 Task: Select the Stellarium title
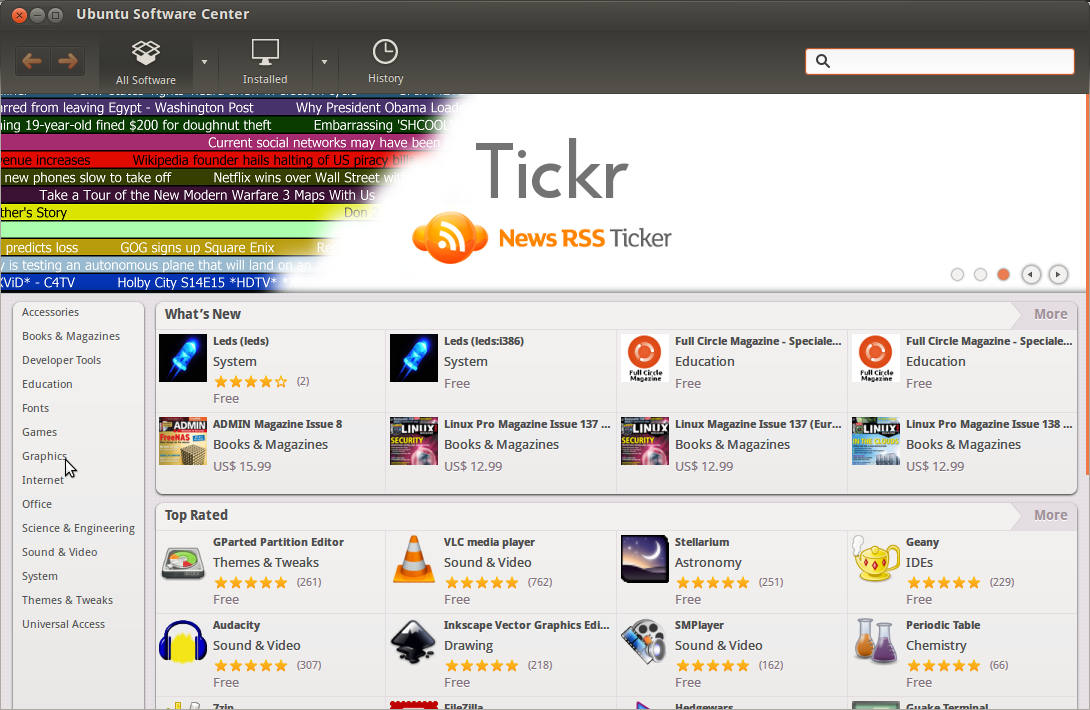(x=702, y=542)
